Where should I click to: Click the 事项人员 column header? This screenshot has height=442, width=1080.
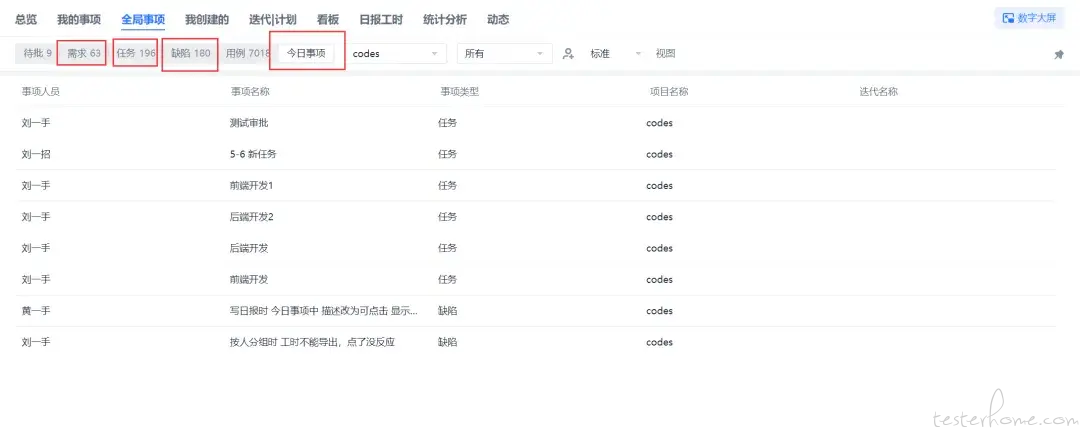tap(41, 92)
